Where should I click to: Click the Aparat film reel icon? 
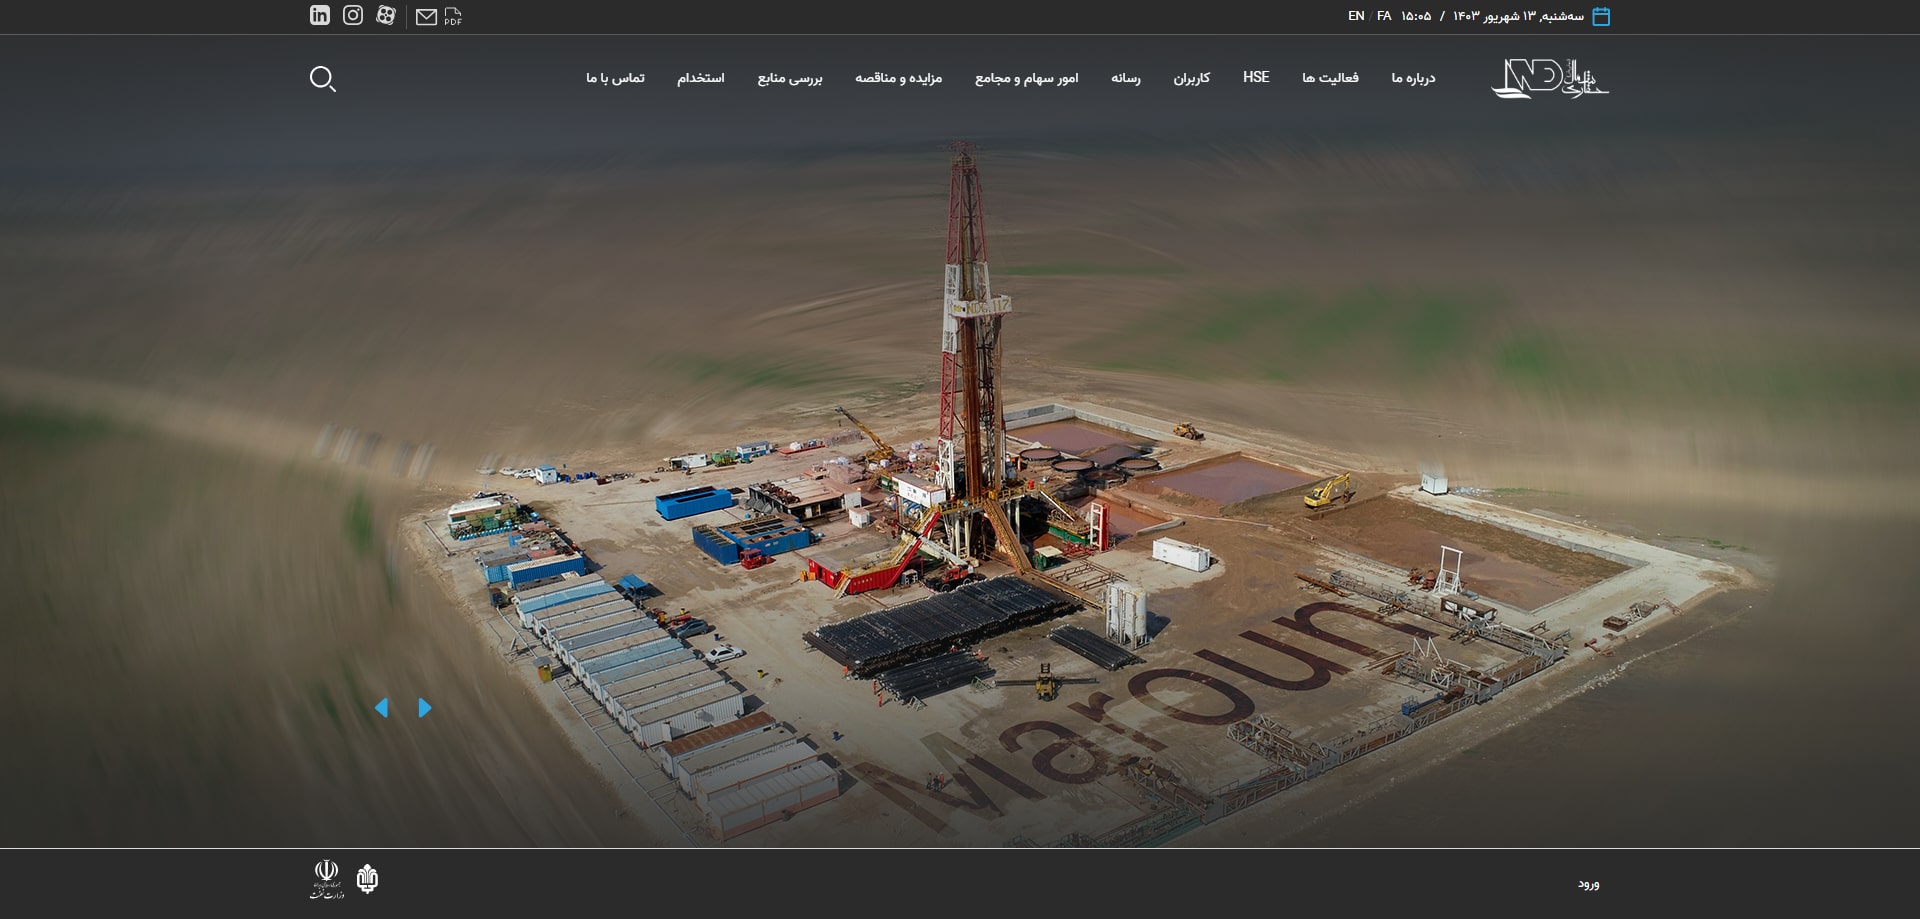point(386,15)
